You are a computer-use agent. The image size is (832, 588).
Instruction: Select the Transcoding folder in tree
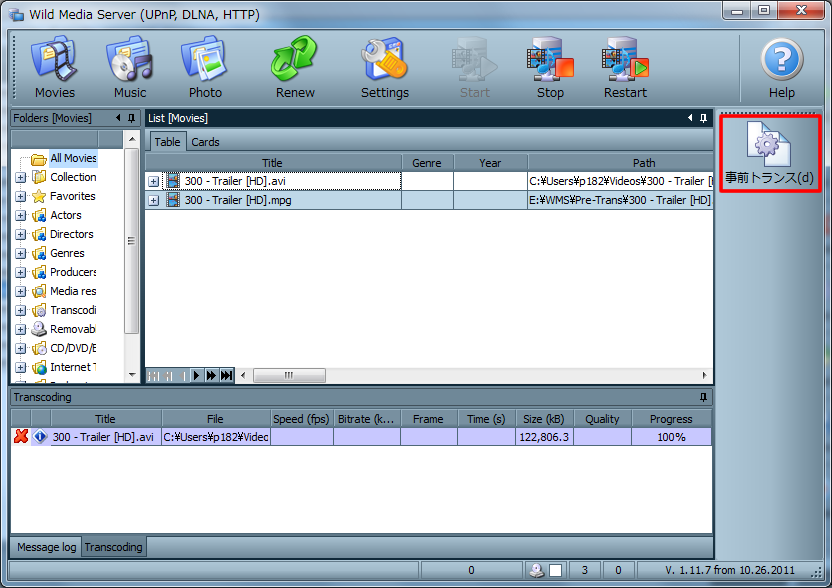pyautogui.click(x=73, y=310)
